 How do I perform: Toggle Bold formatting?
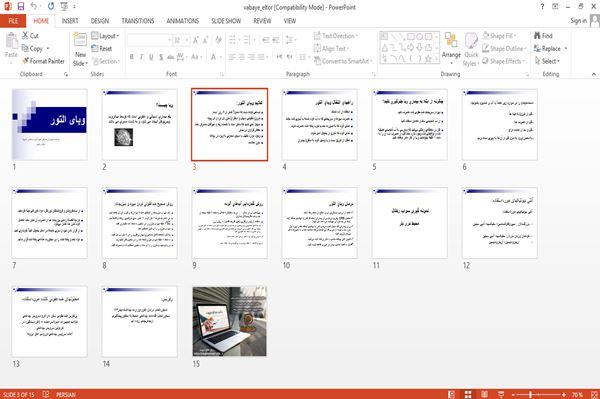[x=132, y=57]
